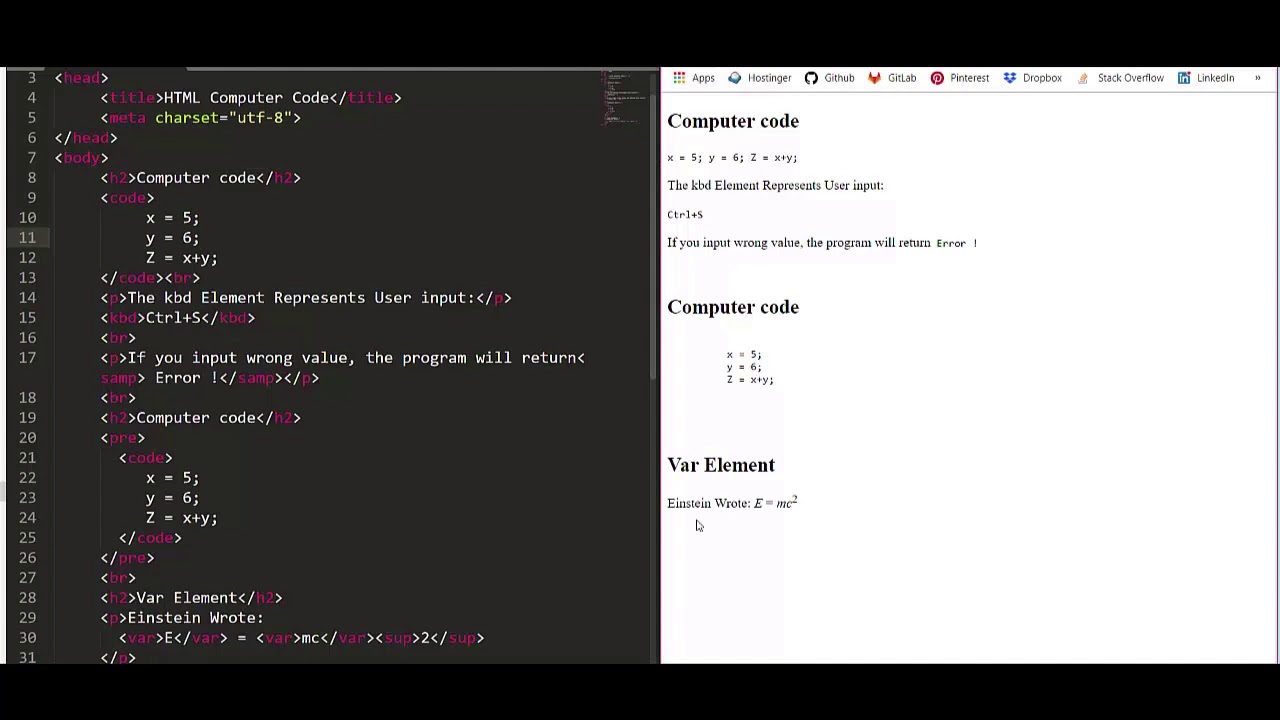Click the 'The kbd Element Represents User input' code line
Image resolution: width=1280 pixels, height=720 pixels.
click(305, 298)
